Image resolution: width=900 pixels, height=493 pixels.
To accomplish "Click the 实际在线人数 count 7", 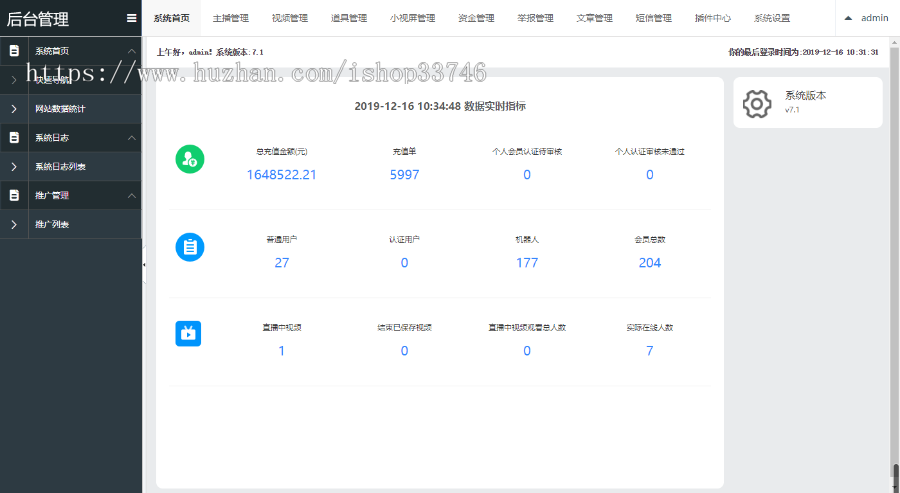I will (650, 351).
